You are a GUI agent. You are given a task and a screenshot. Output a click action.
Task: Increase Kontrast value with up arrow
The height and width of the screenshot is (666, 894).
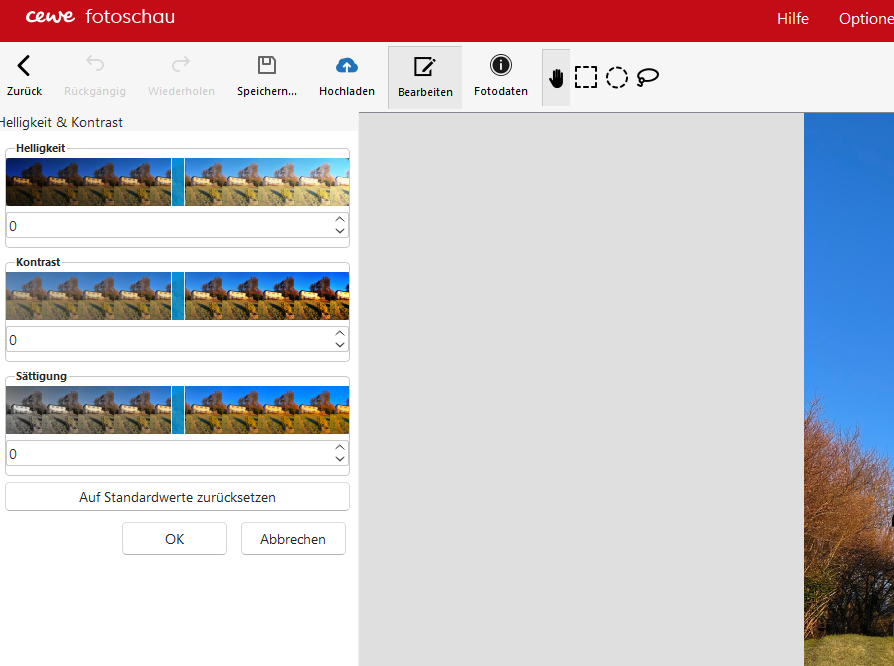[x=340, y=333]
